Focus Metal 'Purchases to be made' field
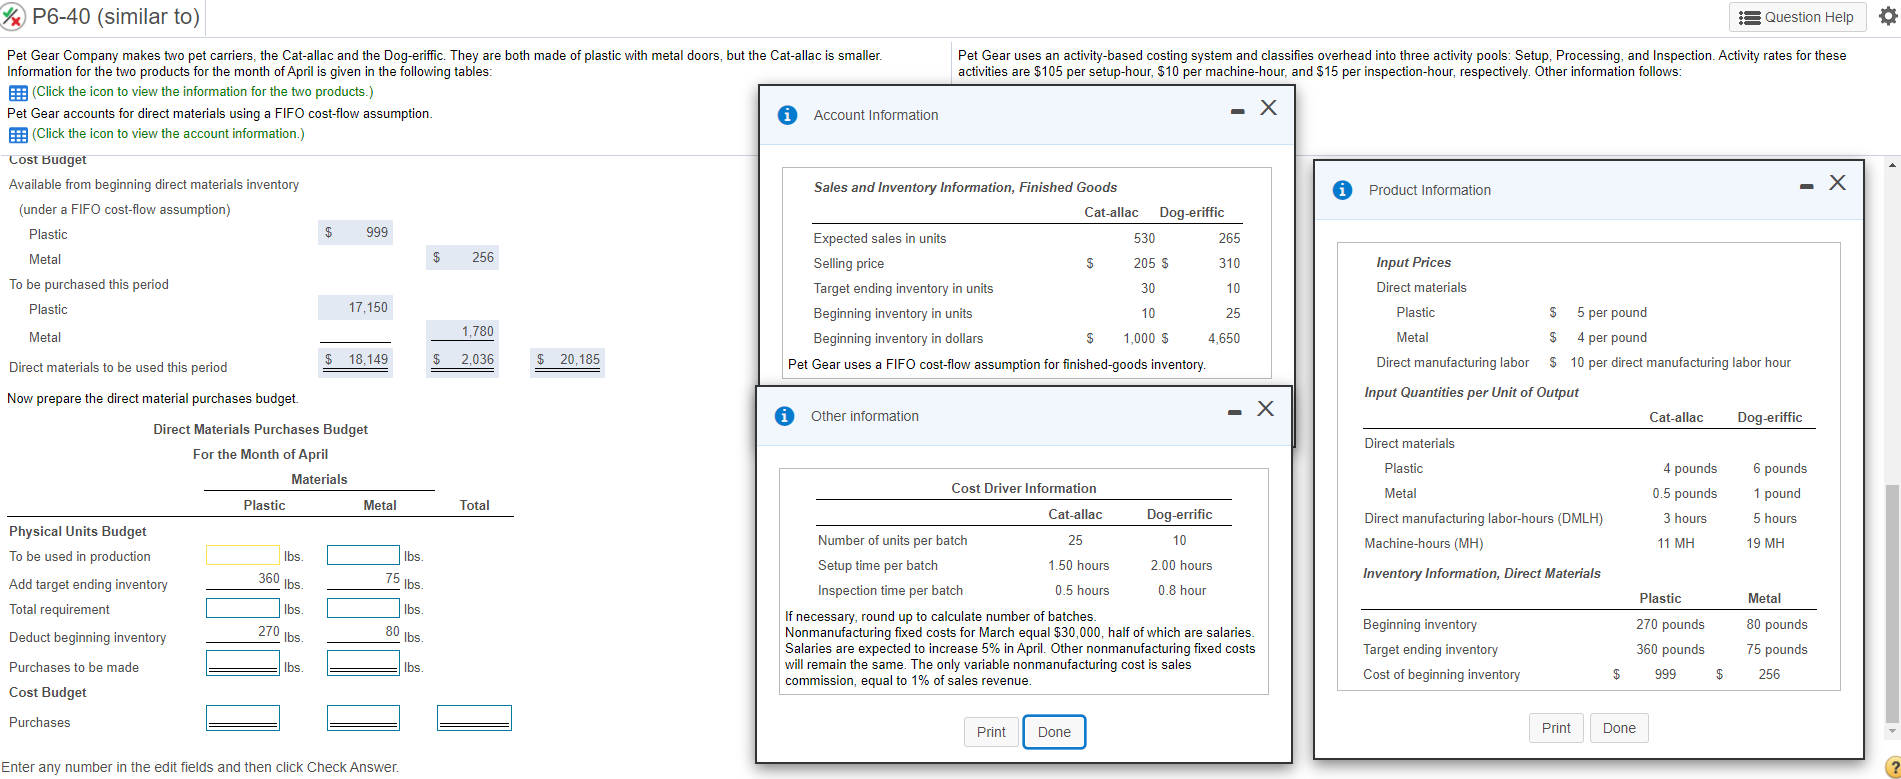The width and height of the screenshot is (1901, 779). coord(364,663)
